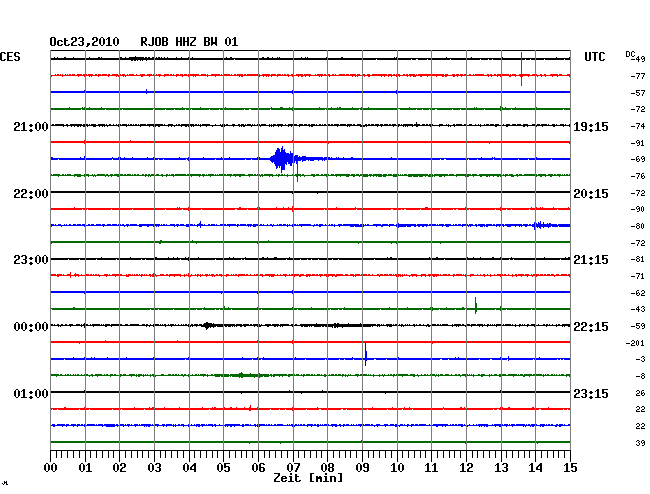
Task: Click the DC column header
Action: (x=630, y=54)
